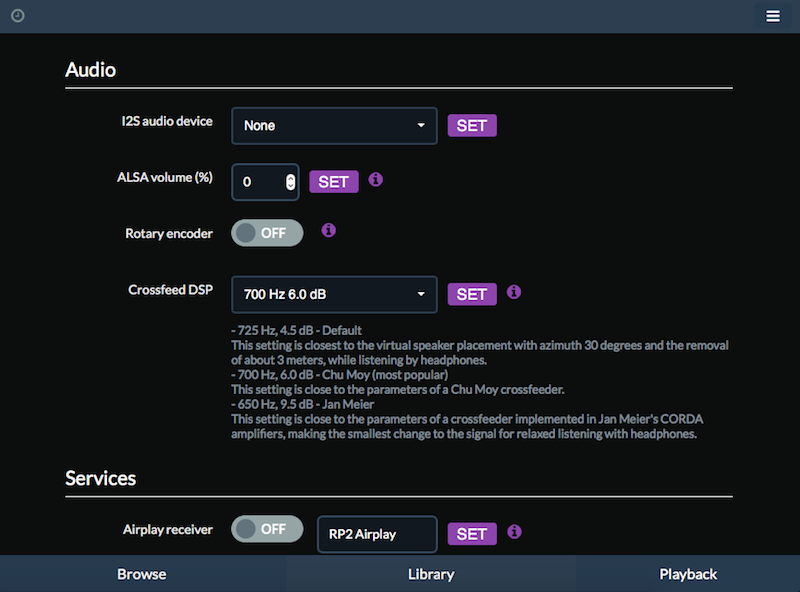Click the 'Rotary encoder' label
The image size is (800, 592).
point(169,234)
